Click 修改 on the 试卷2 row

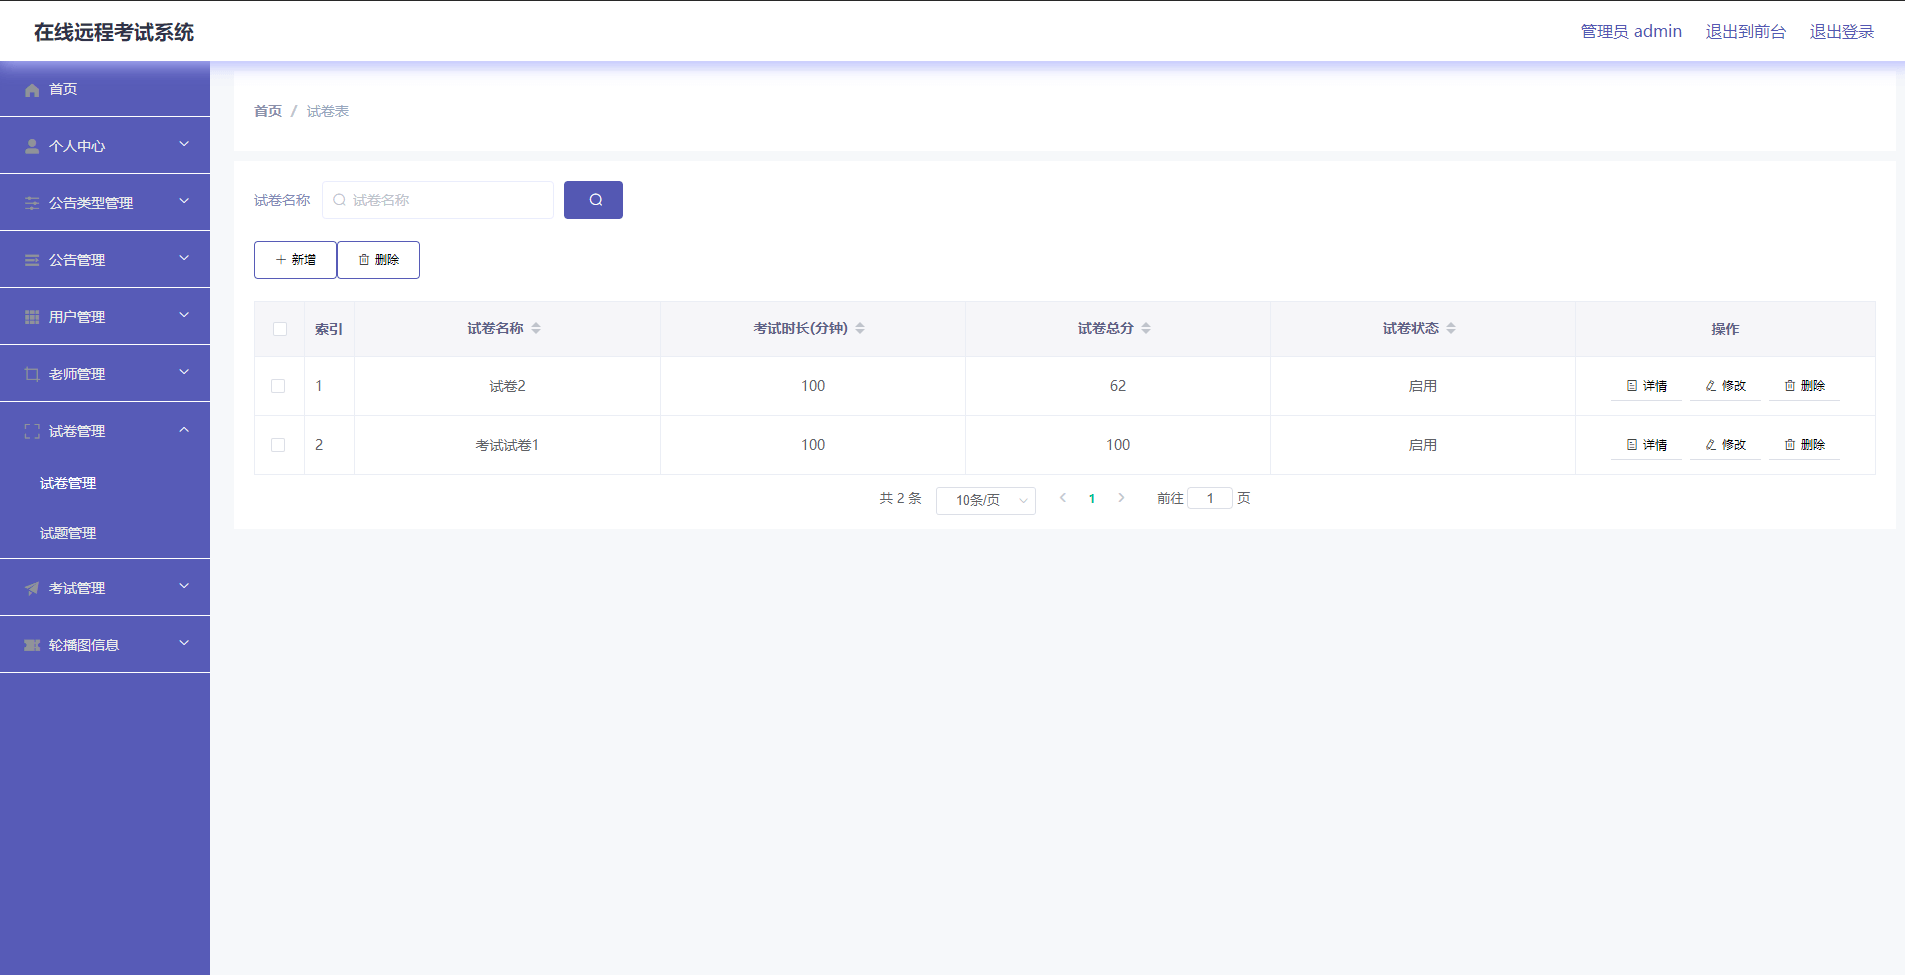pos(1724,386)
